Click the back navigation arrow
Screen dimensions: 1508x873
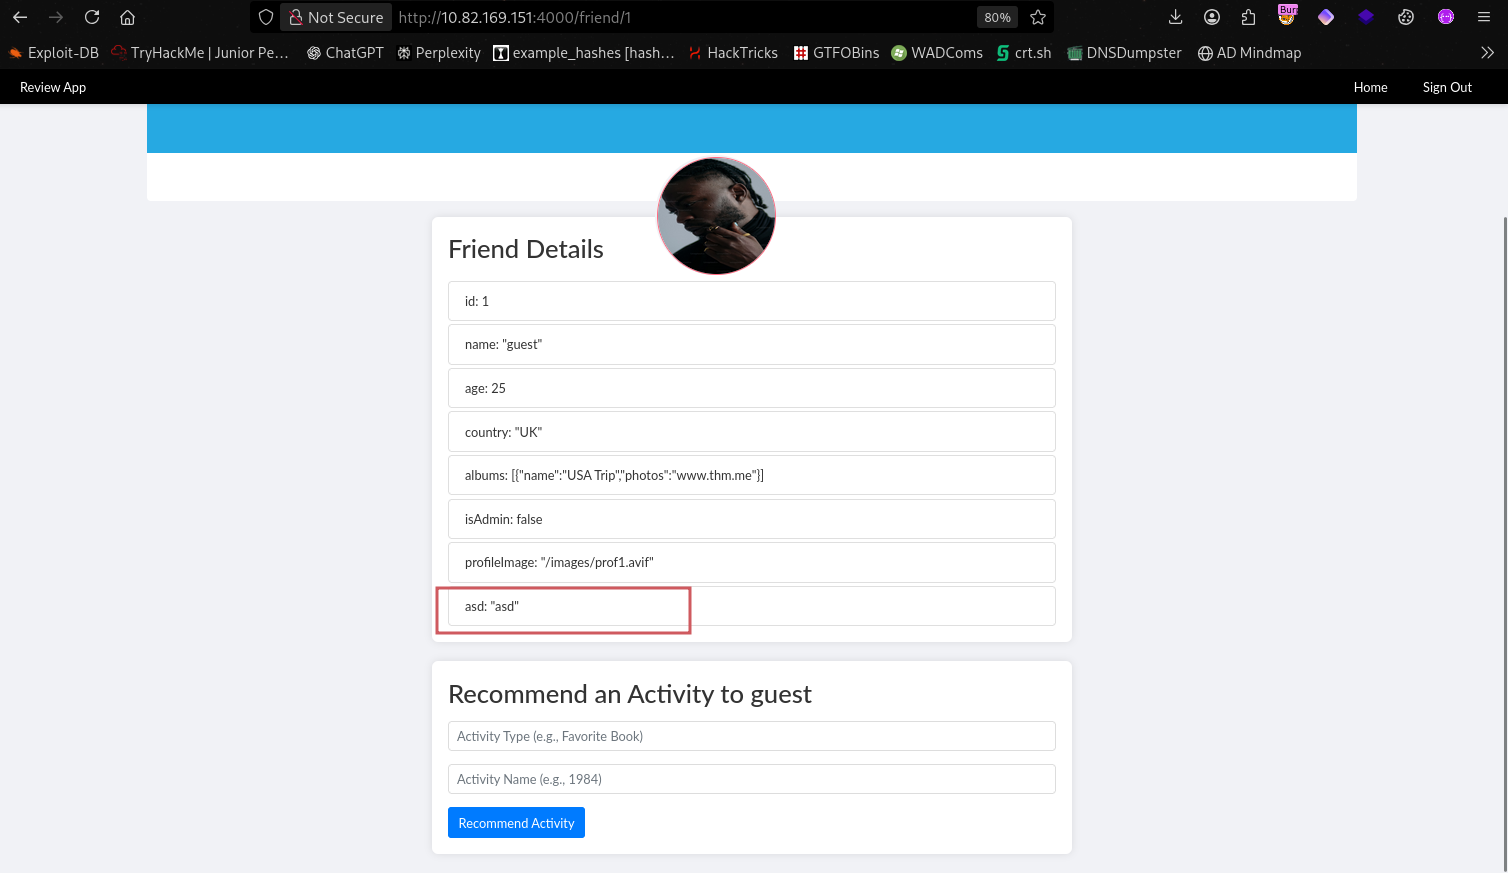click(20, 17)
